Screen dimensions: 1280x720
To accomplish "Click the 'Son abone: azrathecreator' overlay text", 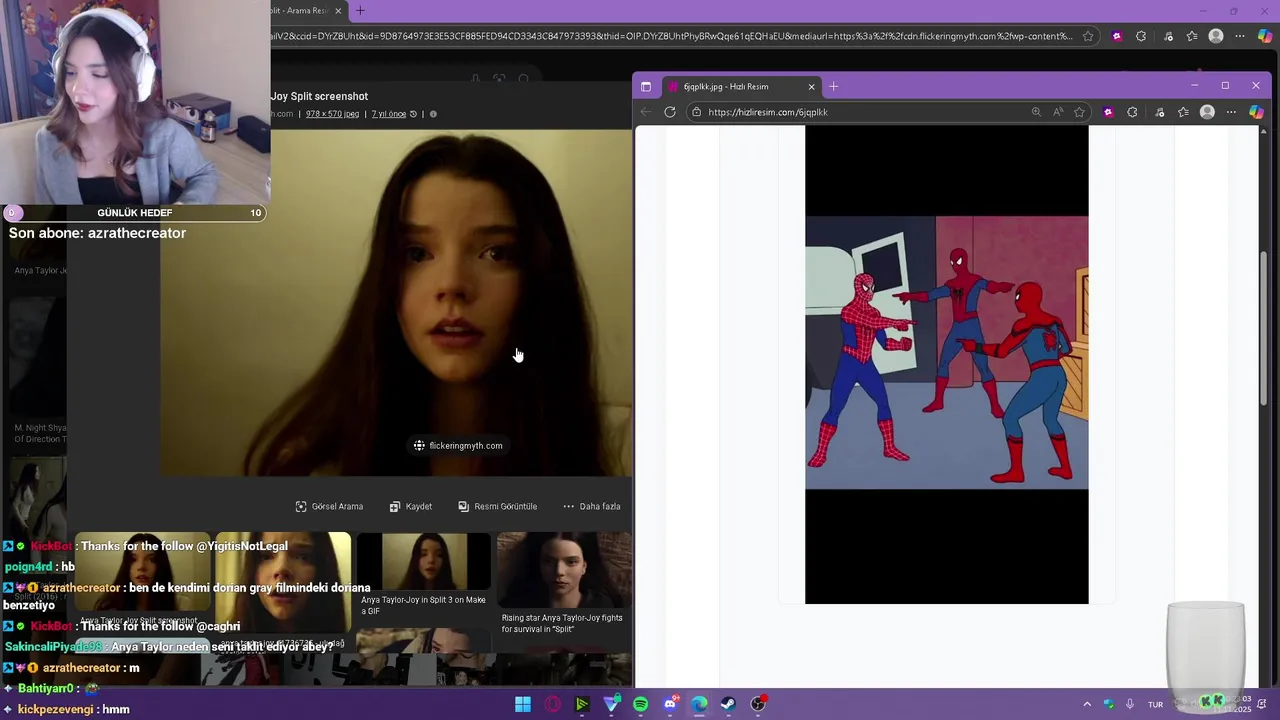I will [x=97, y=233].
